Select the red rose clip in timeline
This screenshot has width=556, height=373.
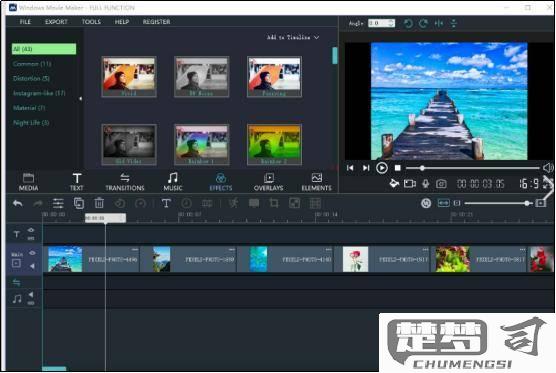382,260
